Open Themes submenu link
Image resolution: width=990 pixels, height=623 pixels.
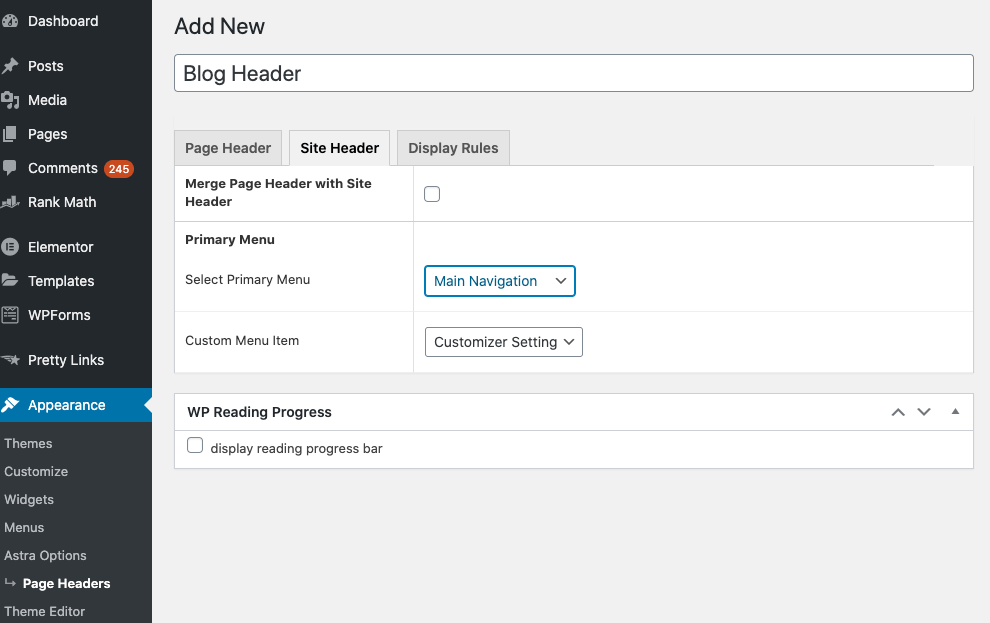point(28,443)
